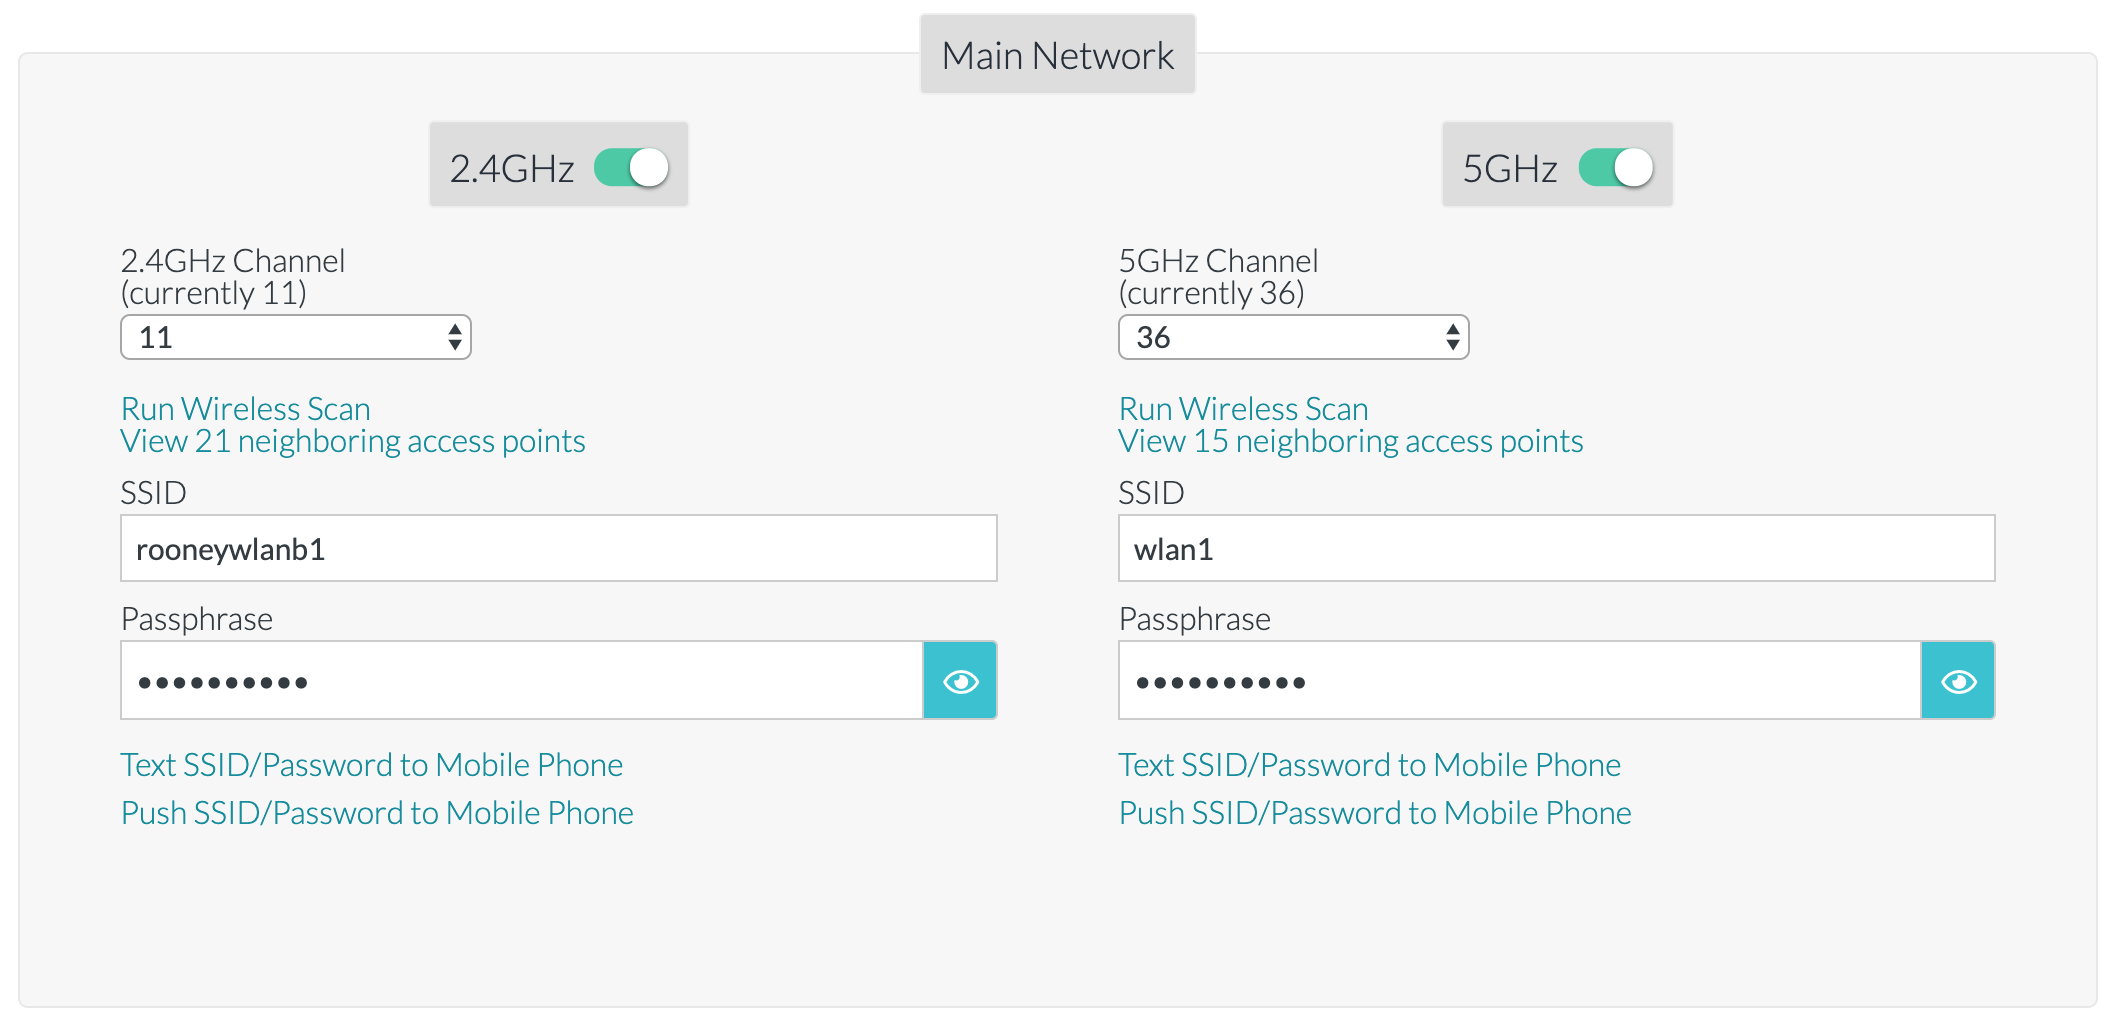Push 2.4GHz SSID/Password to Mobile Phone
Image resolution: width=2118 pixels, height=1030 pixels.
tap(377, 813)
